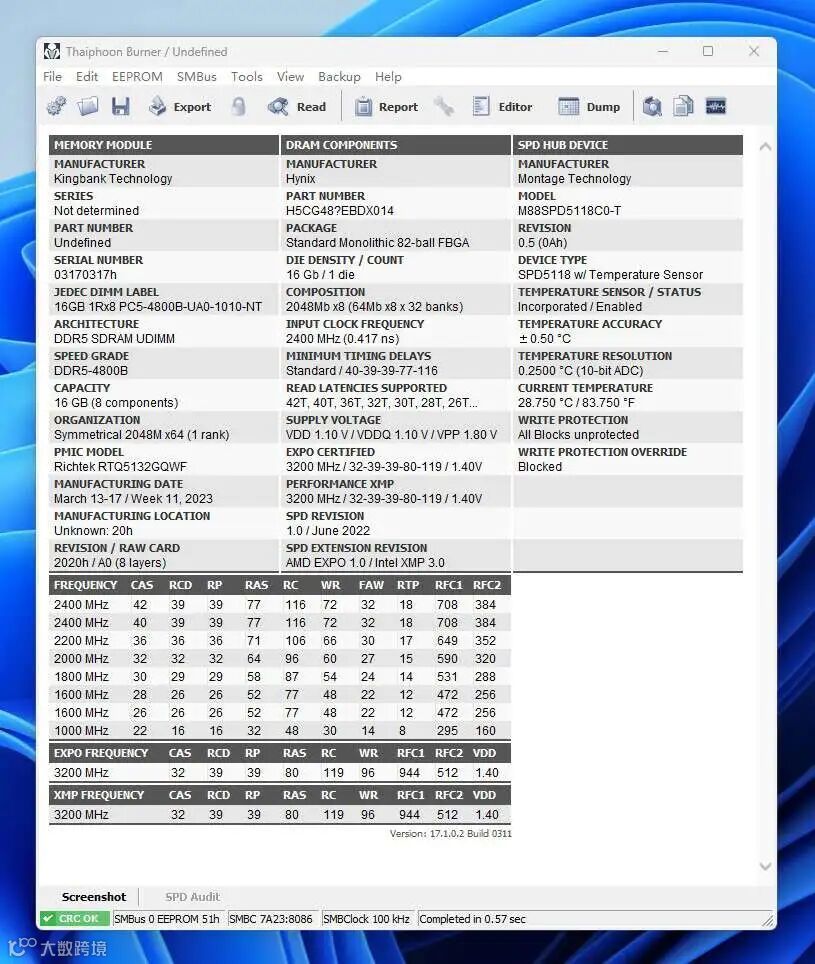Open the View menu

tap(290, 77)
